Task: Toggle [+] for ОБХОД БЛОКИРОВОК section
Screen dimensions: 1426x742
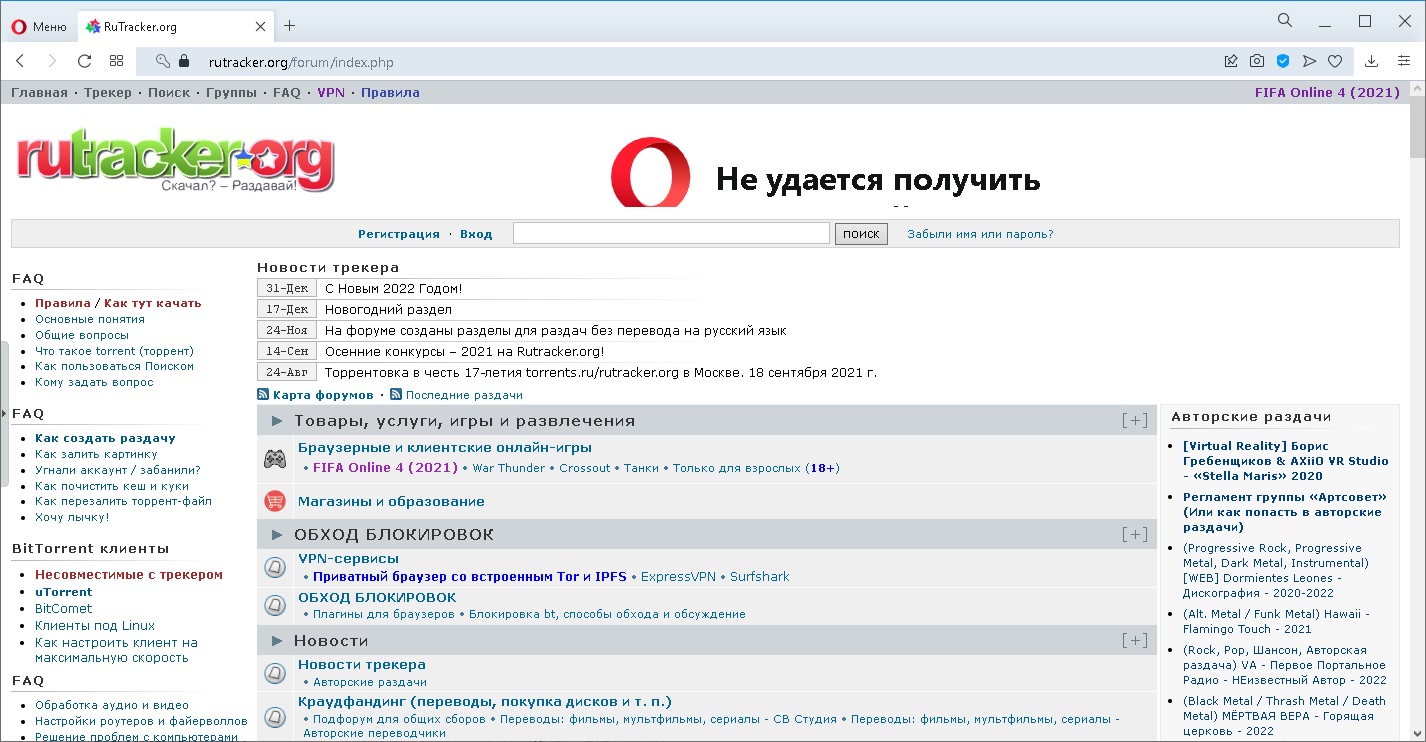Action: pos(1135,534)
